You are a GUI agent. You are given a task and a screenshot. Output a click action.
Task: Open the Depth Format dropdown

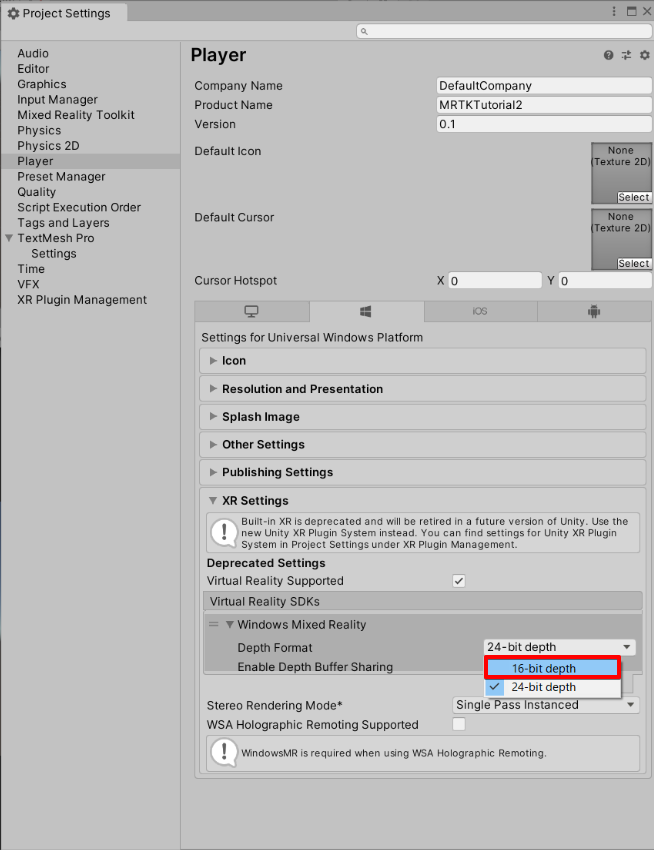pyautogui.click(x=559, y=647)
